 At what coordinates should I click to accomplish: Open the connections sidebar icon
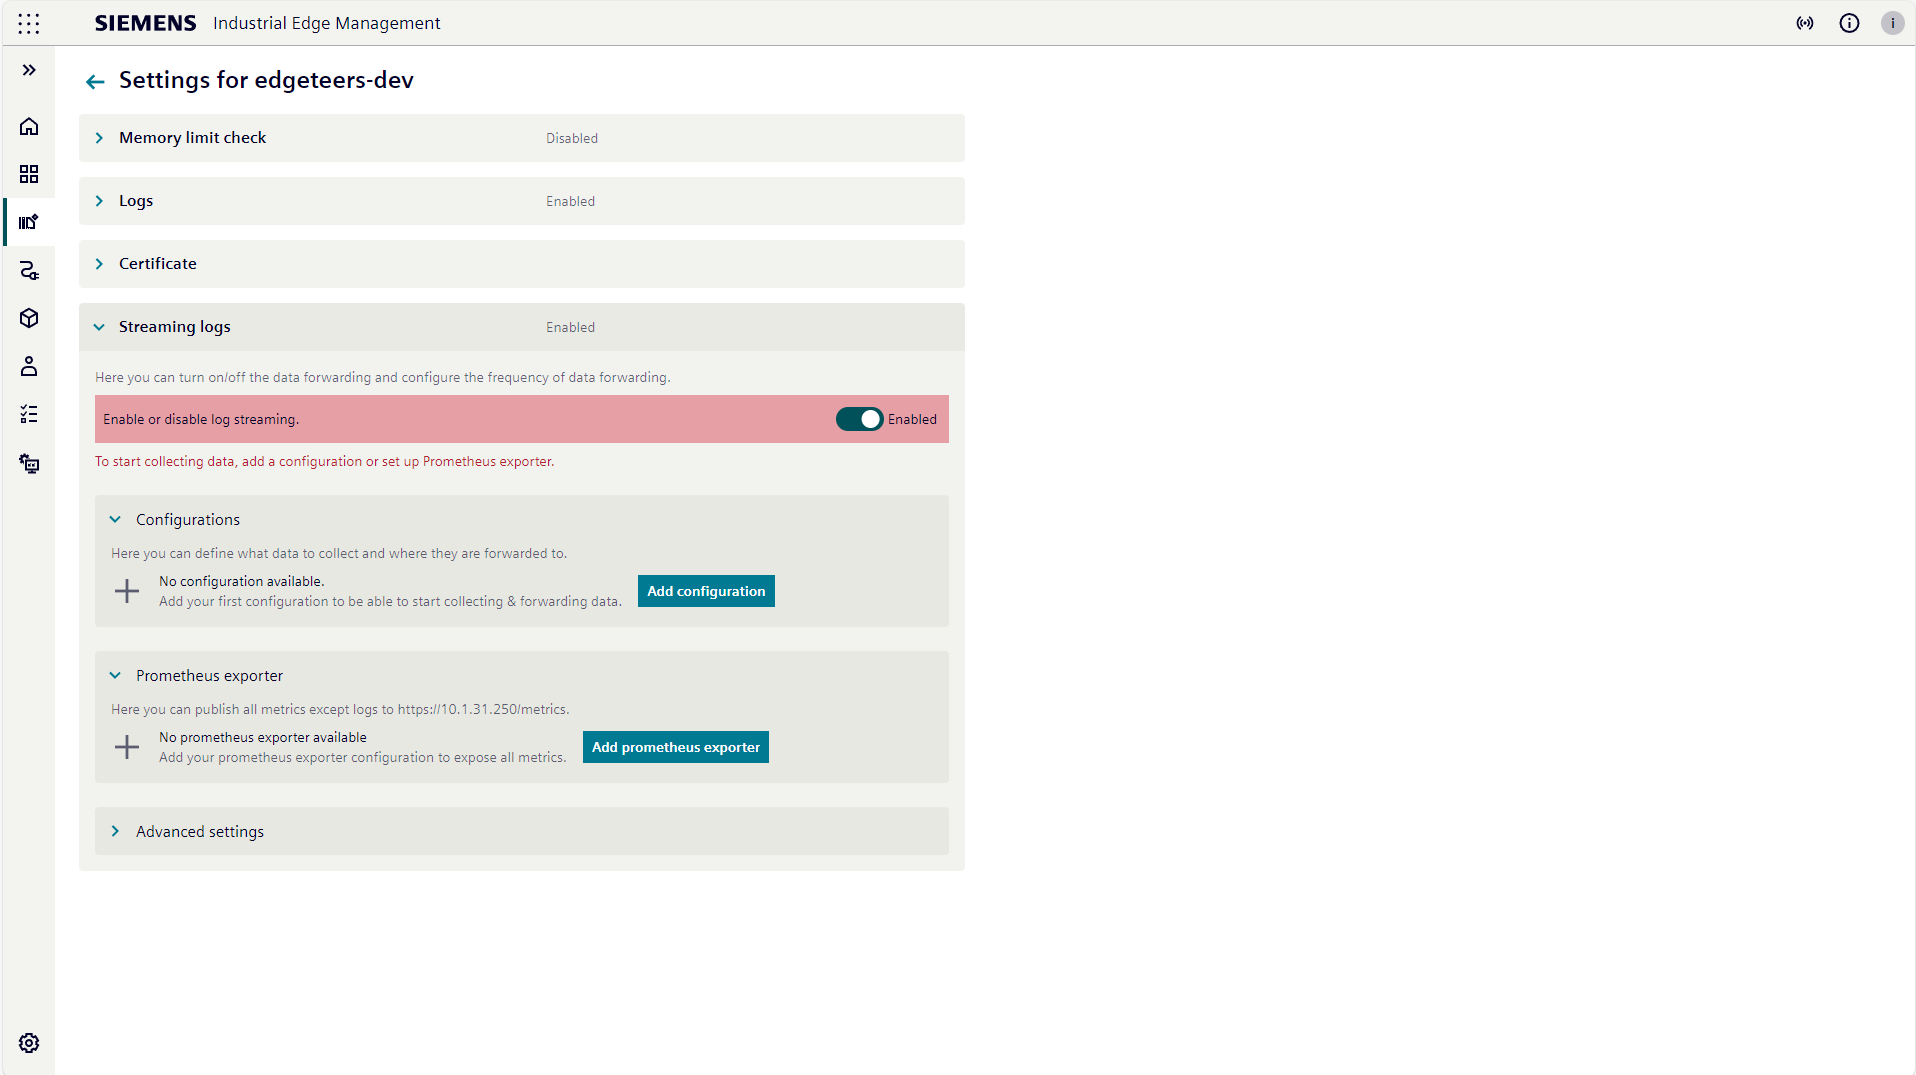pyautogui.click(x=29, y=270)
